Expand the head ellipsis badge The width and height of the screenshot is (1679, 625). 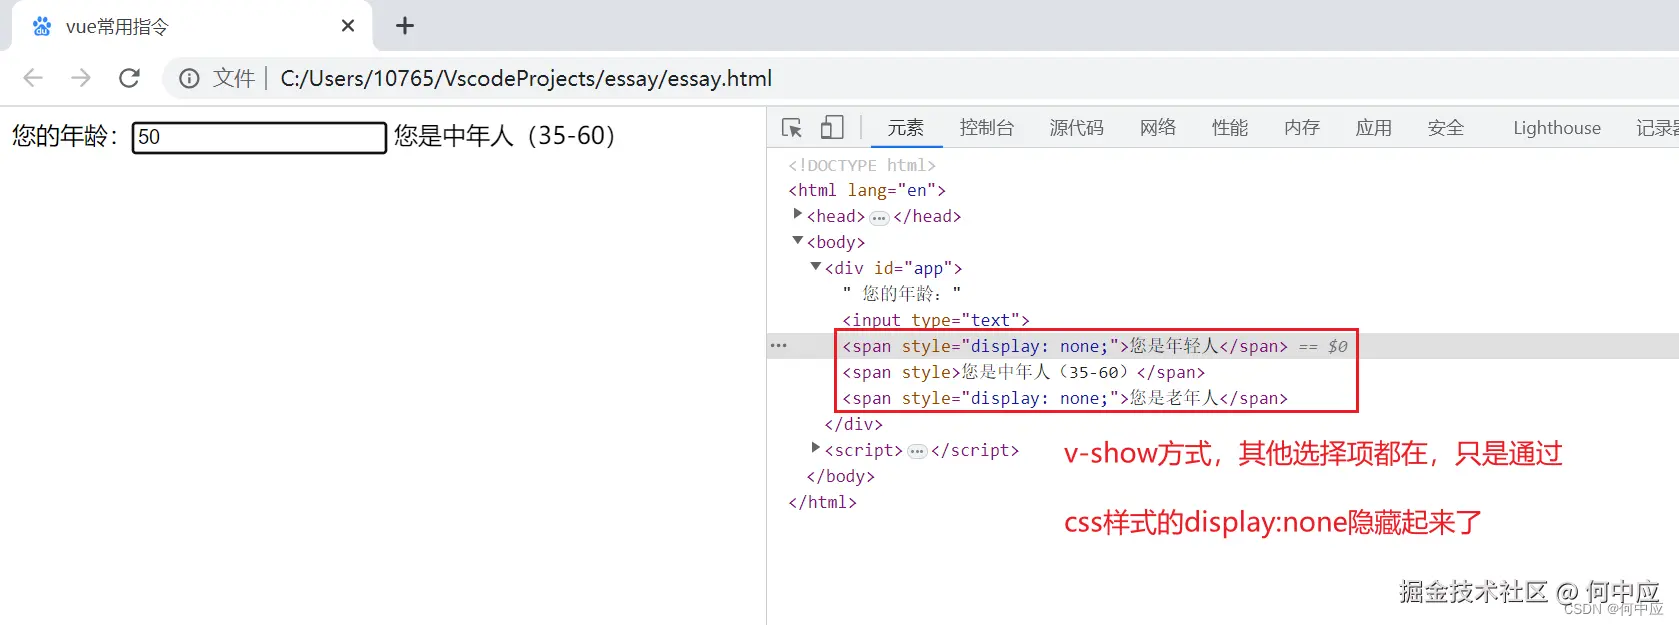click(879, 217)
